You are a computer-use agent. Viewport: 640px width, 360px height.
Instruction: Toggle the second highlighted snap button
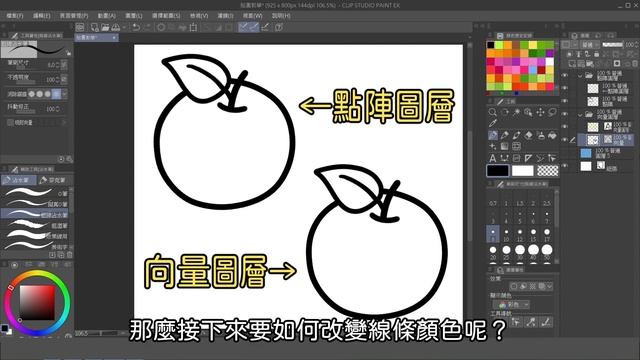[x=254, y=27]
